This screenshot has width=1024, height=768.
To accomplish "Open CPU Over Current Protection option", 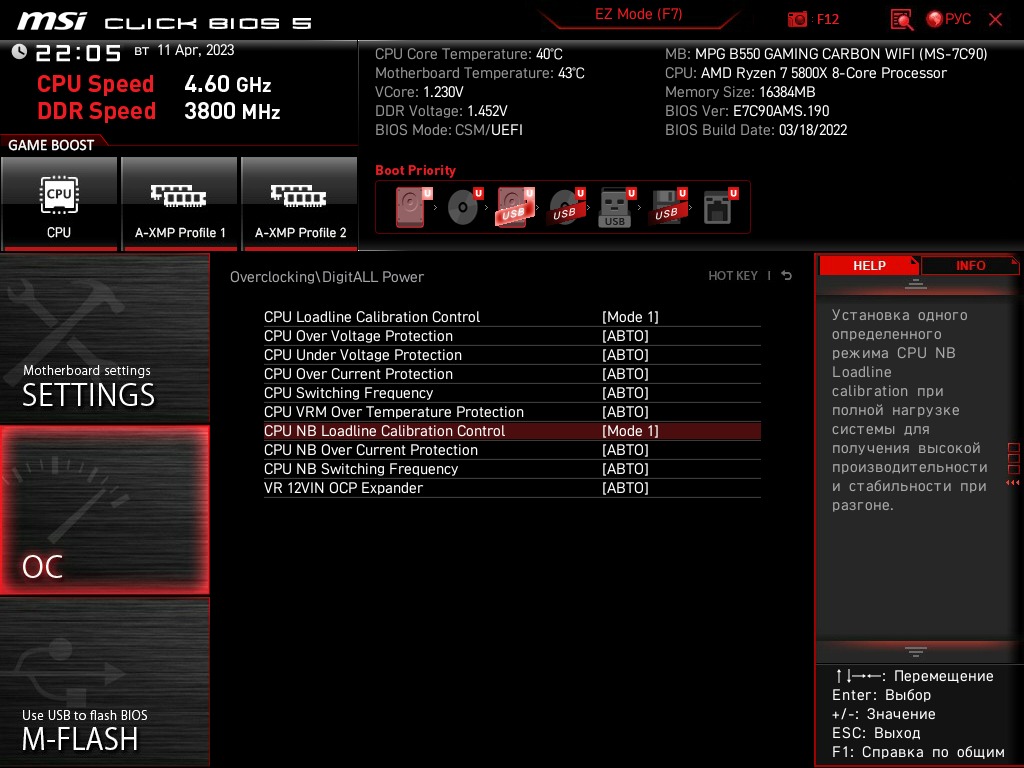I will click(x=512, y=374).
